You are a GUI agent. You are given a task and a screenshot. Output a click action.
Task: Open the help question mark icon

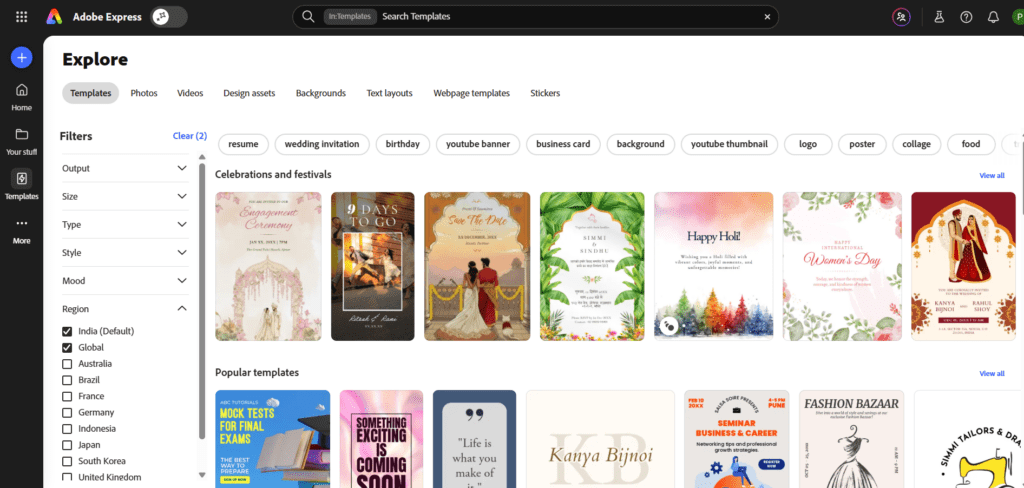pos(966,17)
